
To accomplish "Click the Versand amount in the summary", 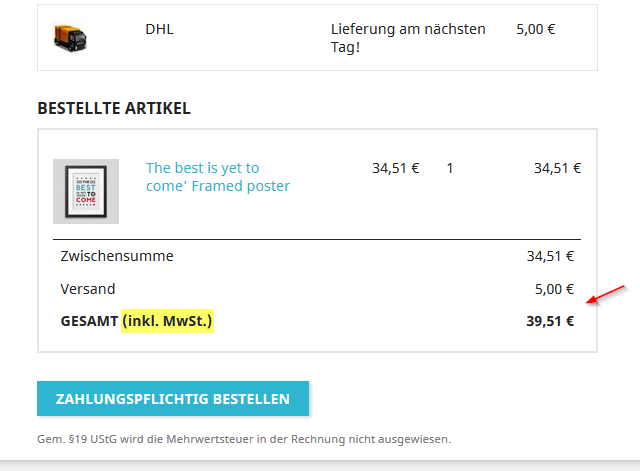I will (x=555, y=289).
